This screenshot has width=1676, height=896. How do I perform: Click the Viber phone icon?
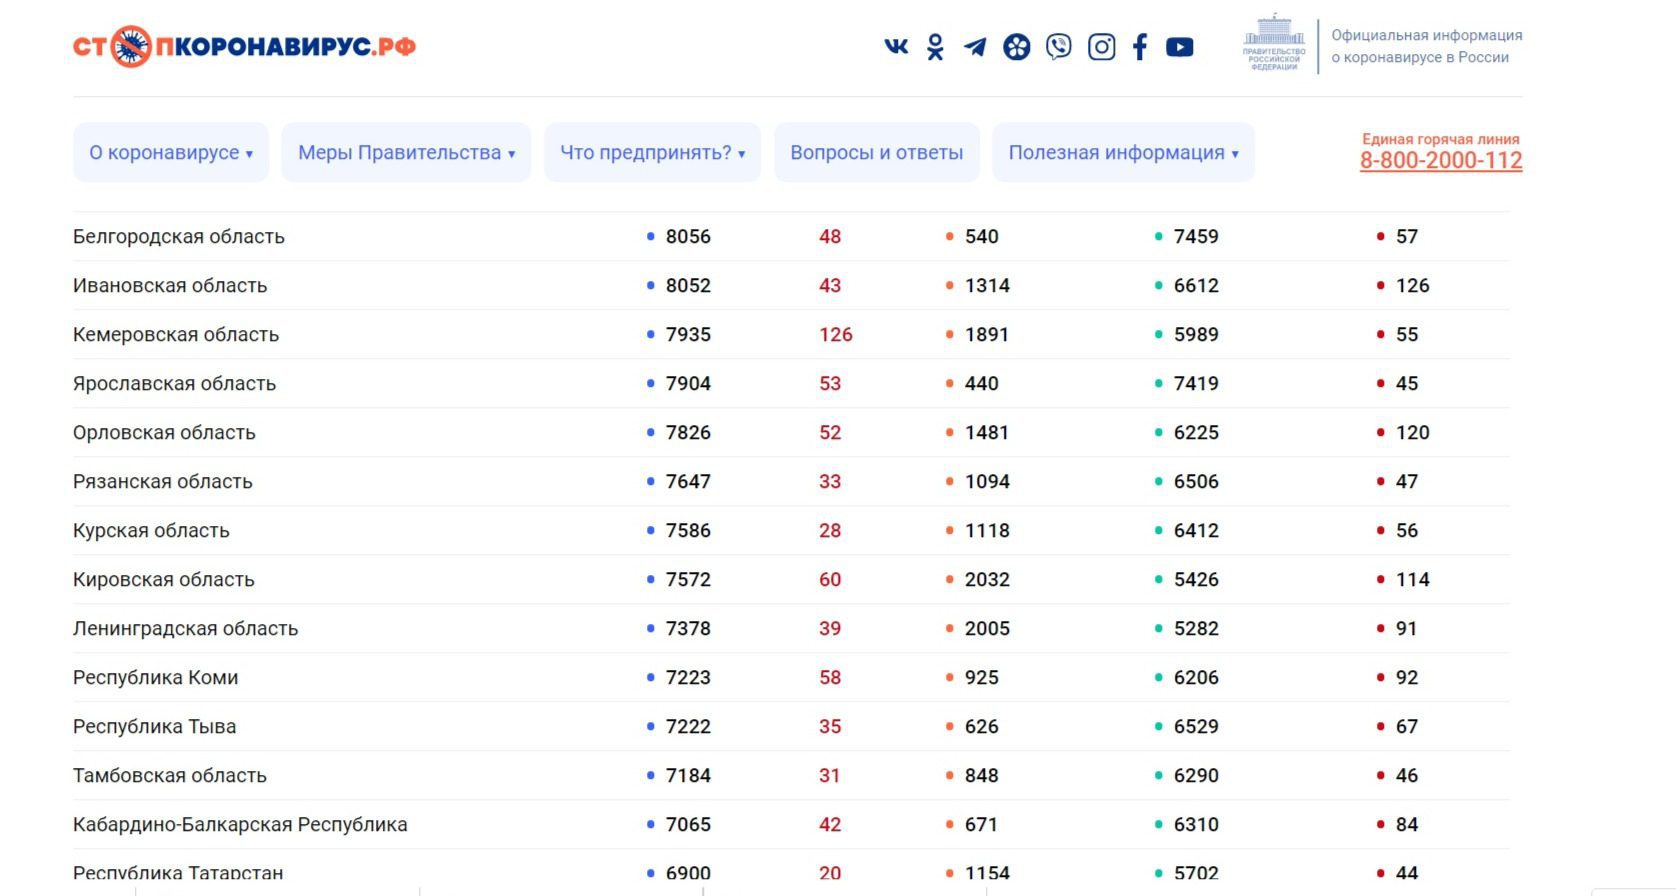(1058, 47)
